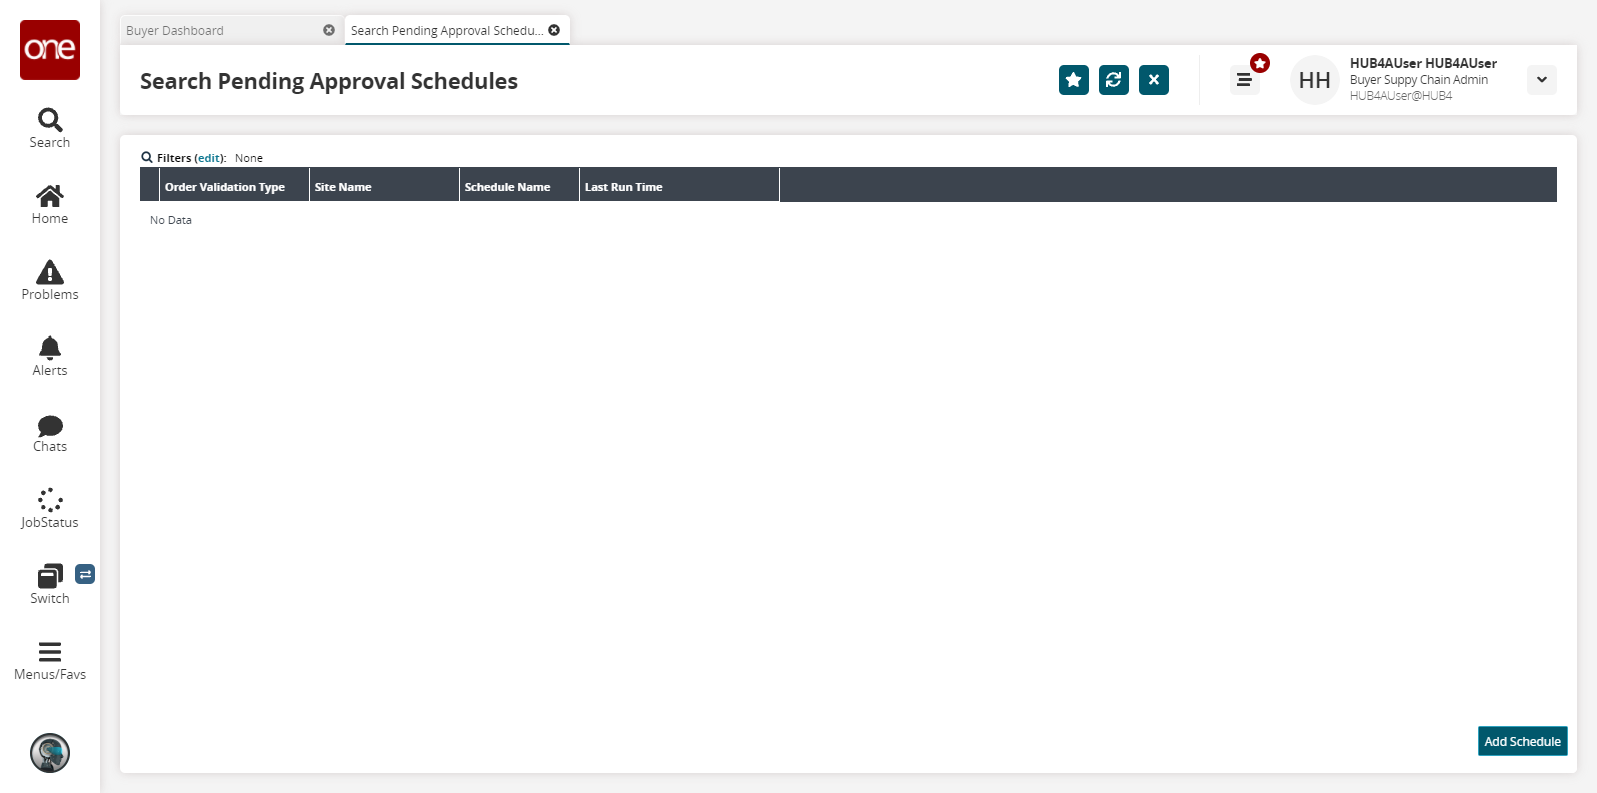Screen dimensions: 1597x793
Task: Close the Buyer Dashboard tab
Action: [x=329, y=30]
